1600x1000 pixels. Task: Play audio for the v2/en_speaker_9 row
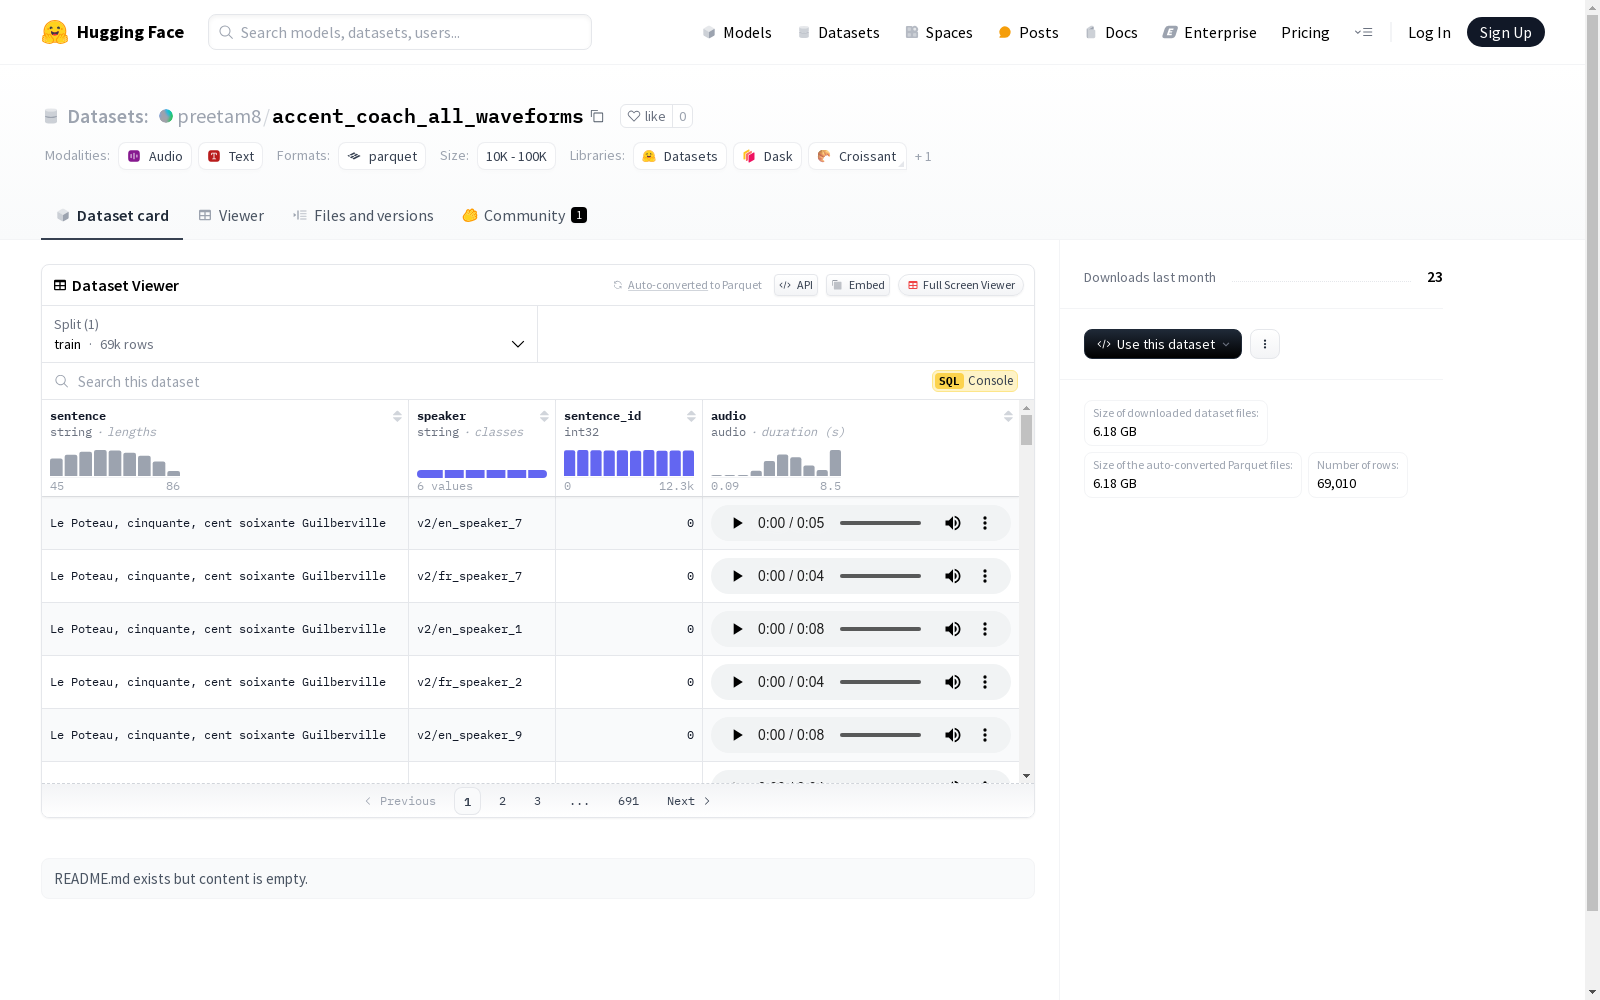737,735
